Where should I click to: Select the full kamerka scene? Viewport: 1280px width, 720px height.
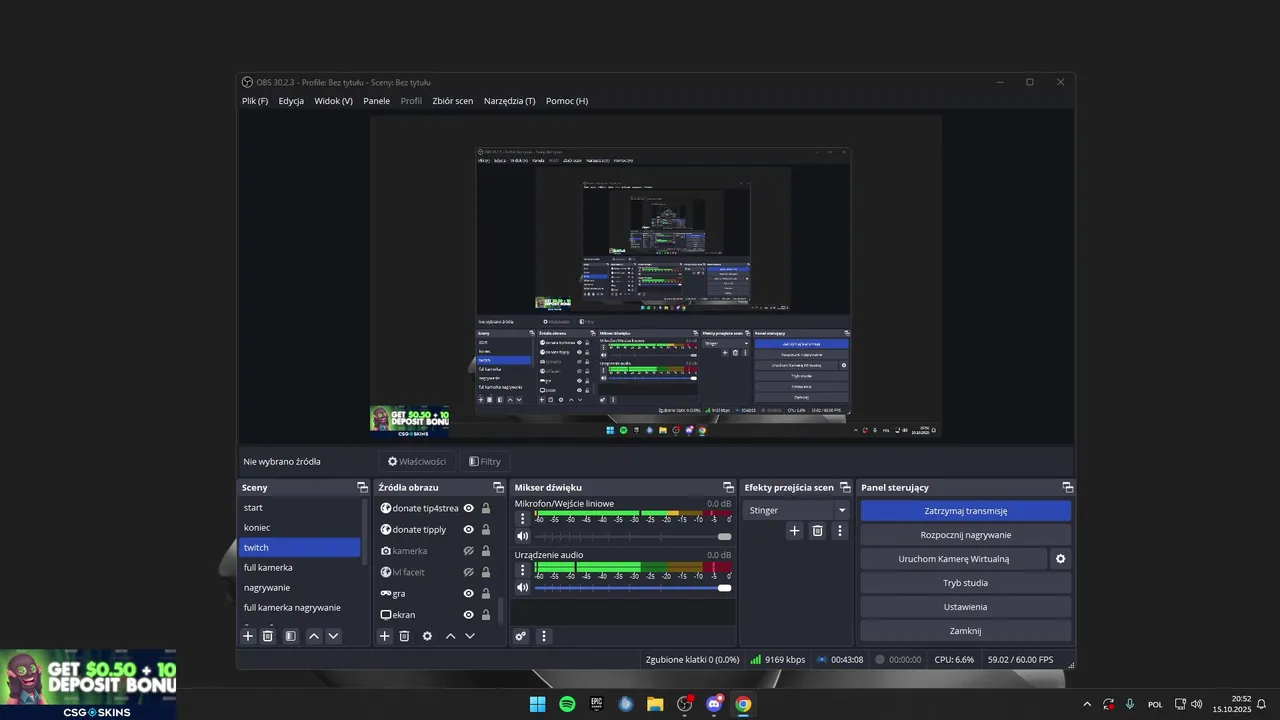299,567
